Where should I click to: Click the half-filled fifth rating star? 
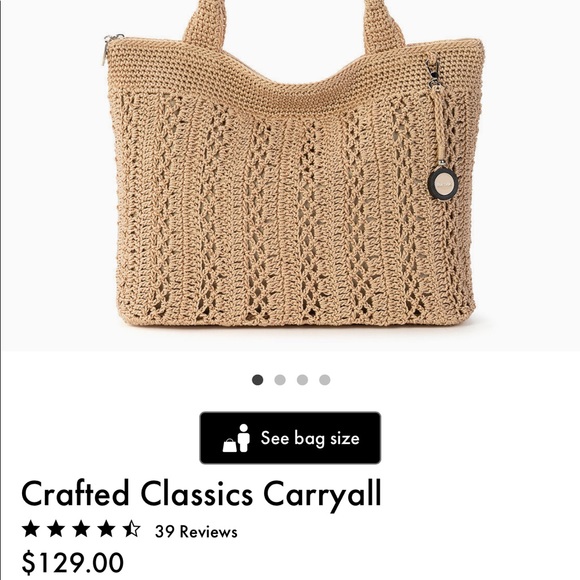[132, 529]
